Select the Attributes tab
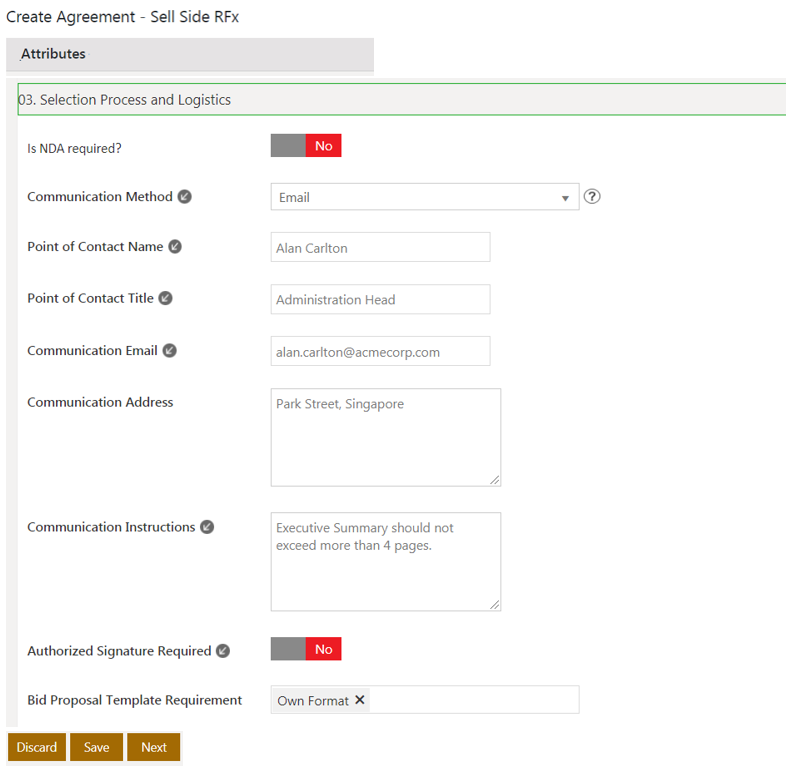This screenshot has height=771, width=789. [54, 54]
